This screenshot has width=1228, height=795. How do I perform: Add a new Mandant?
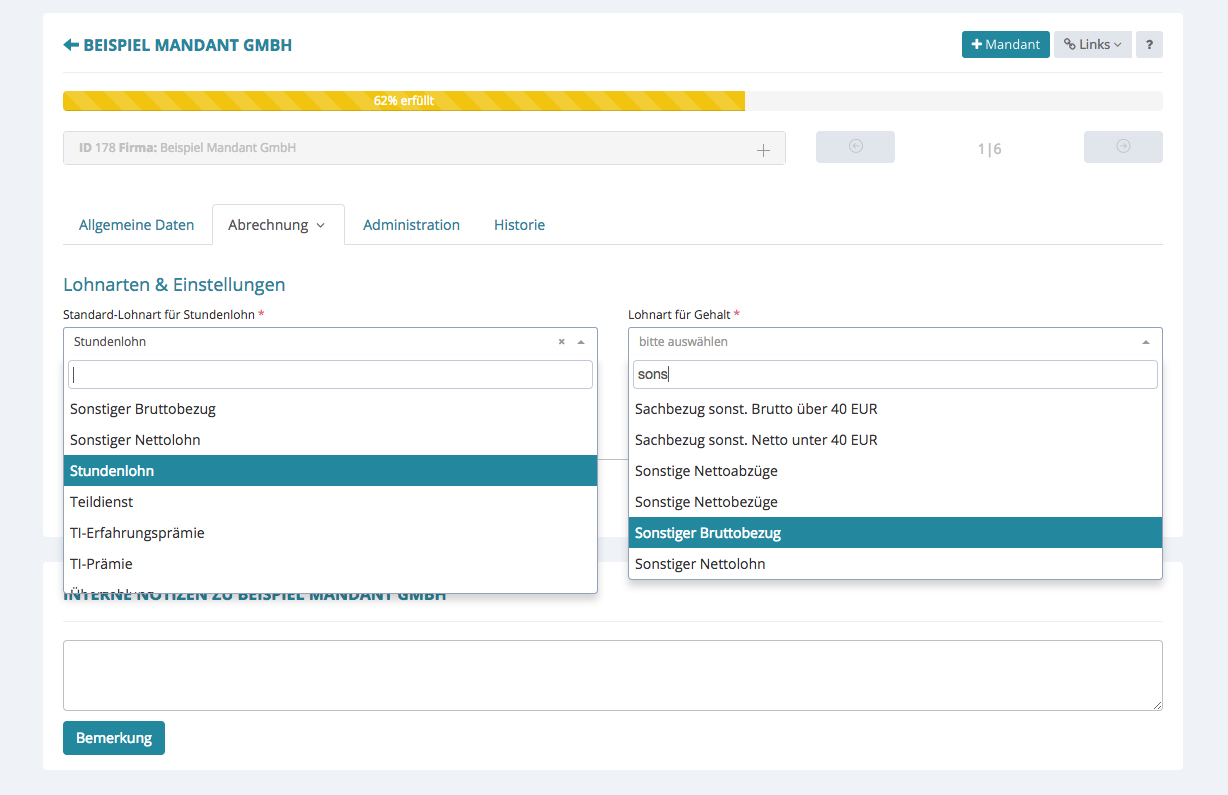click(x=1005, y=45)
